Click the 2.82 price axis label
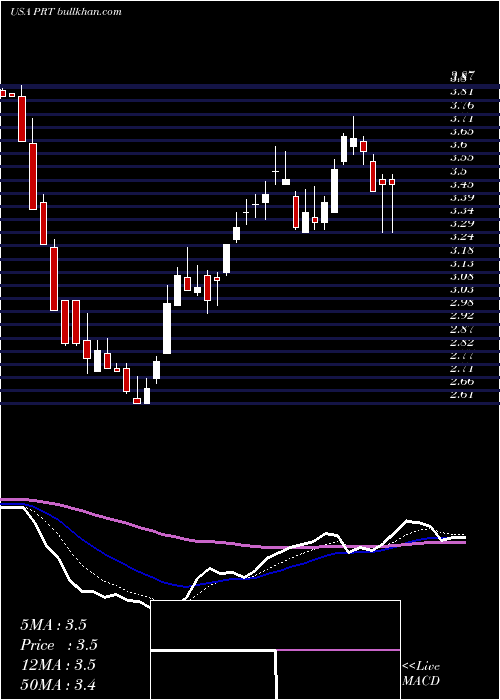Image resolution: width=500 pixels, height=700 pixels. click(462, 342)
